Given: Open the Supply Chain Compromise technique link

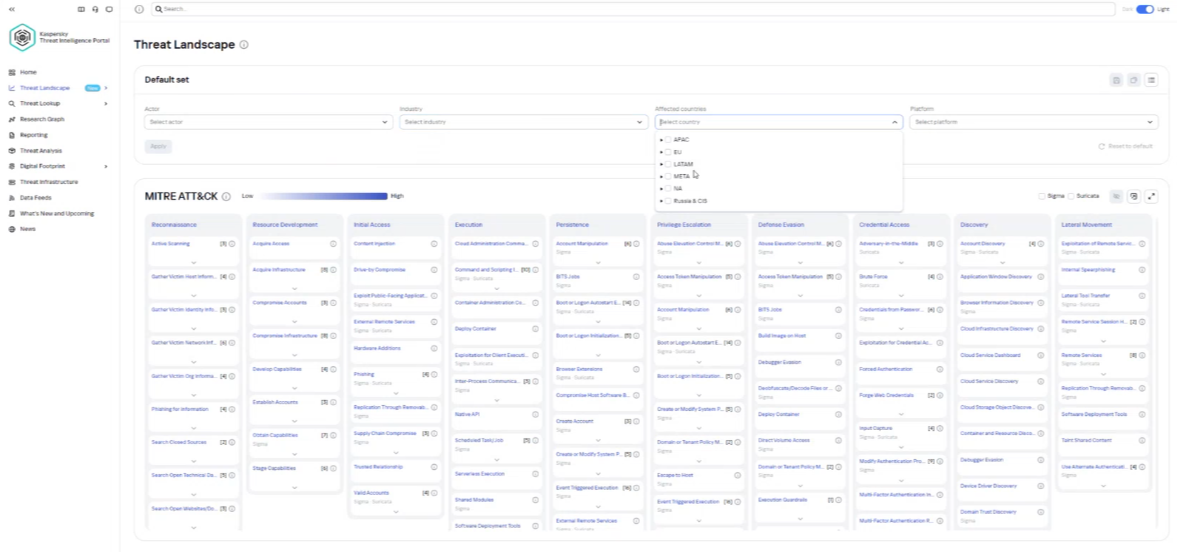Looking at the screenshot, I should 385,433.
